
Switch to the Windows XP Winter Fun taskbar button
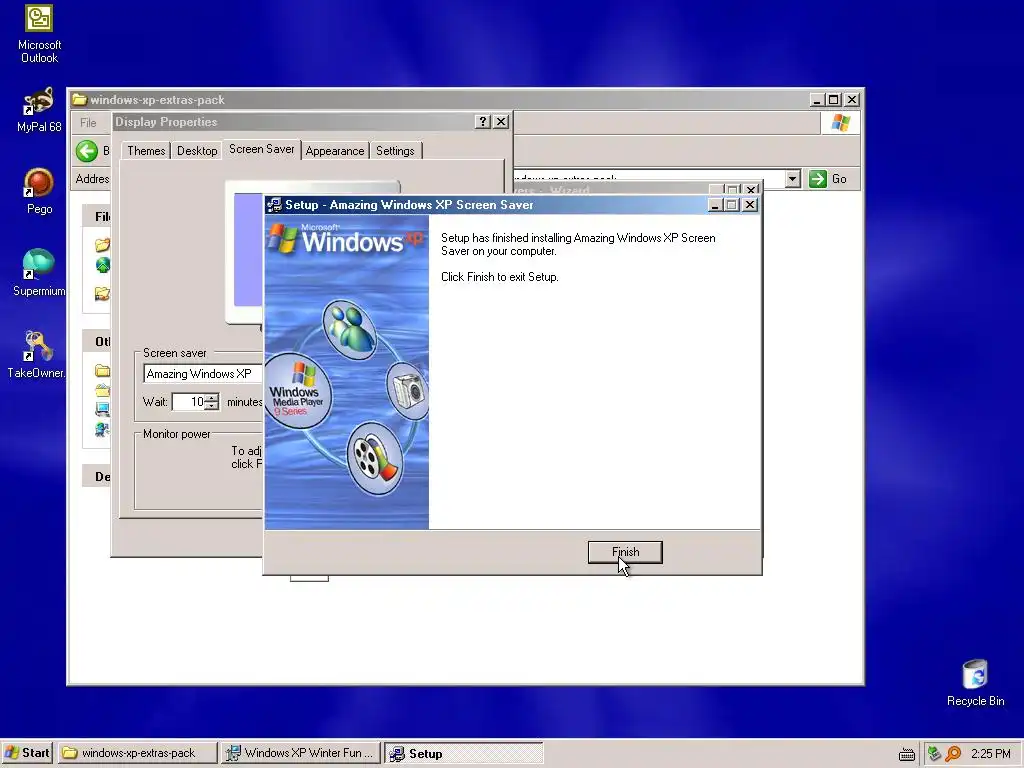[x=300, y=753]
